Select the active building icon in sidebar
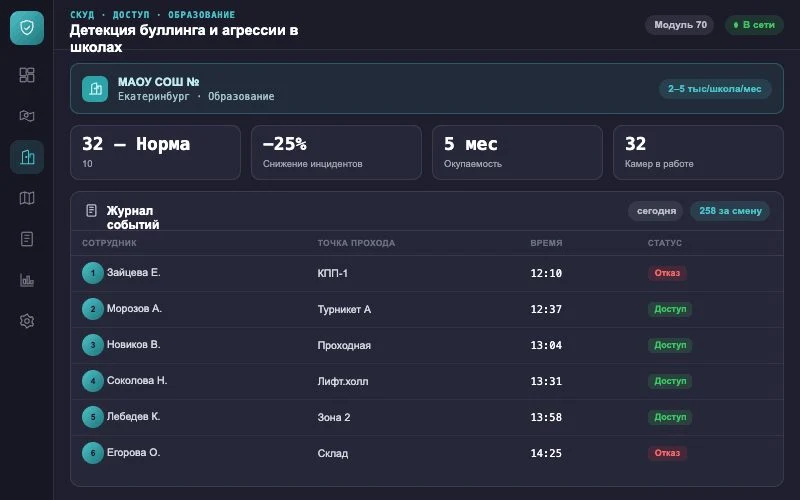 pos(27,157)
